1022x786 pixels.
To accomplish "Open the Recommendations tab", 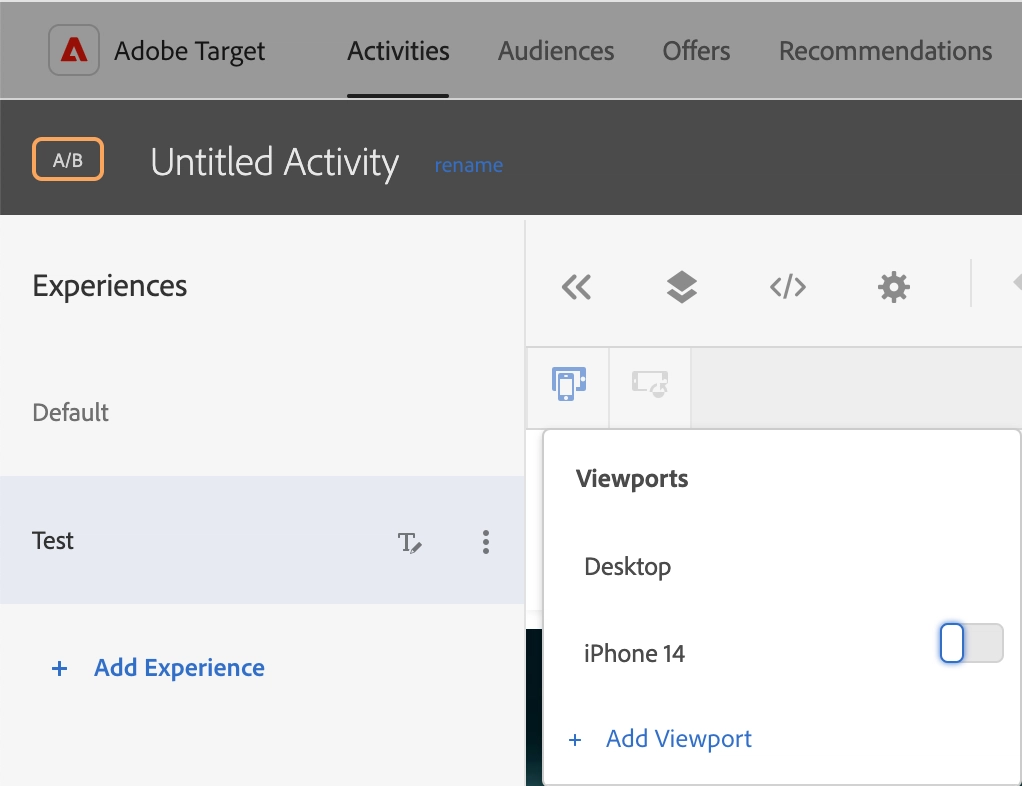I will point(886,51).
